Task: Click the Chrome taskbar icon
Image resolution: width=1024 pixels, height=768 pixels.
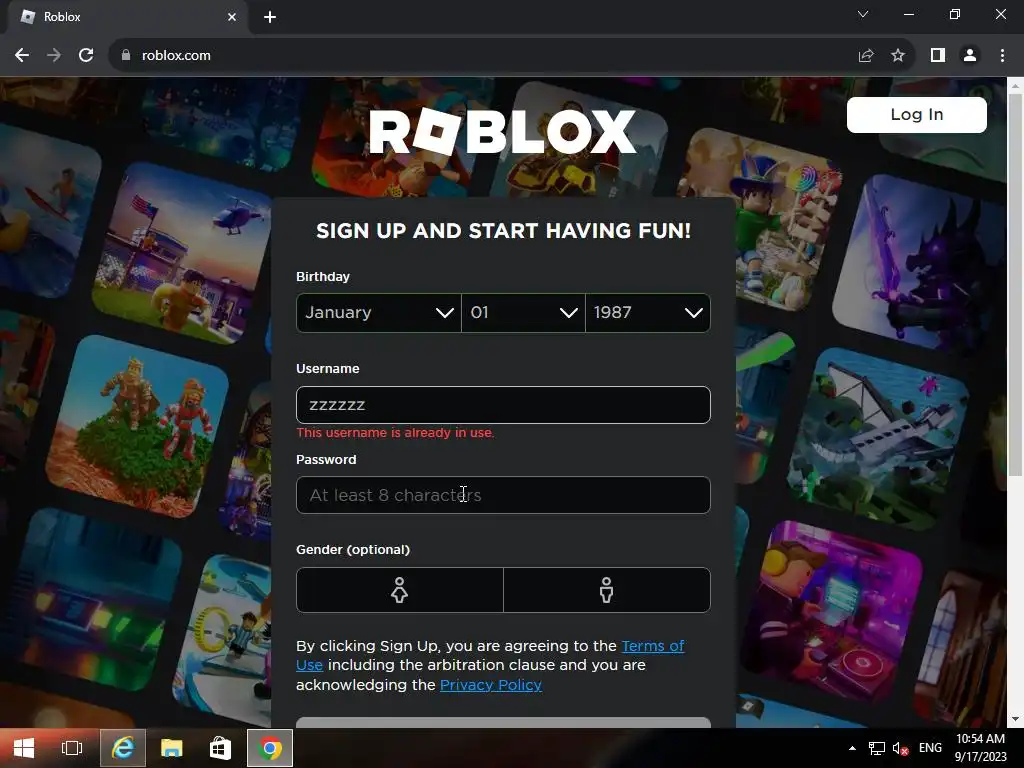Action: [270, 748]
